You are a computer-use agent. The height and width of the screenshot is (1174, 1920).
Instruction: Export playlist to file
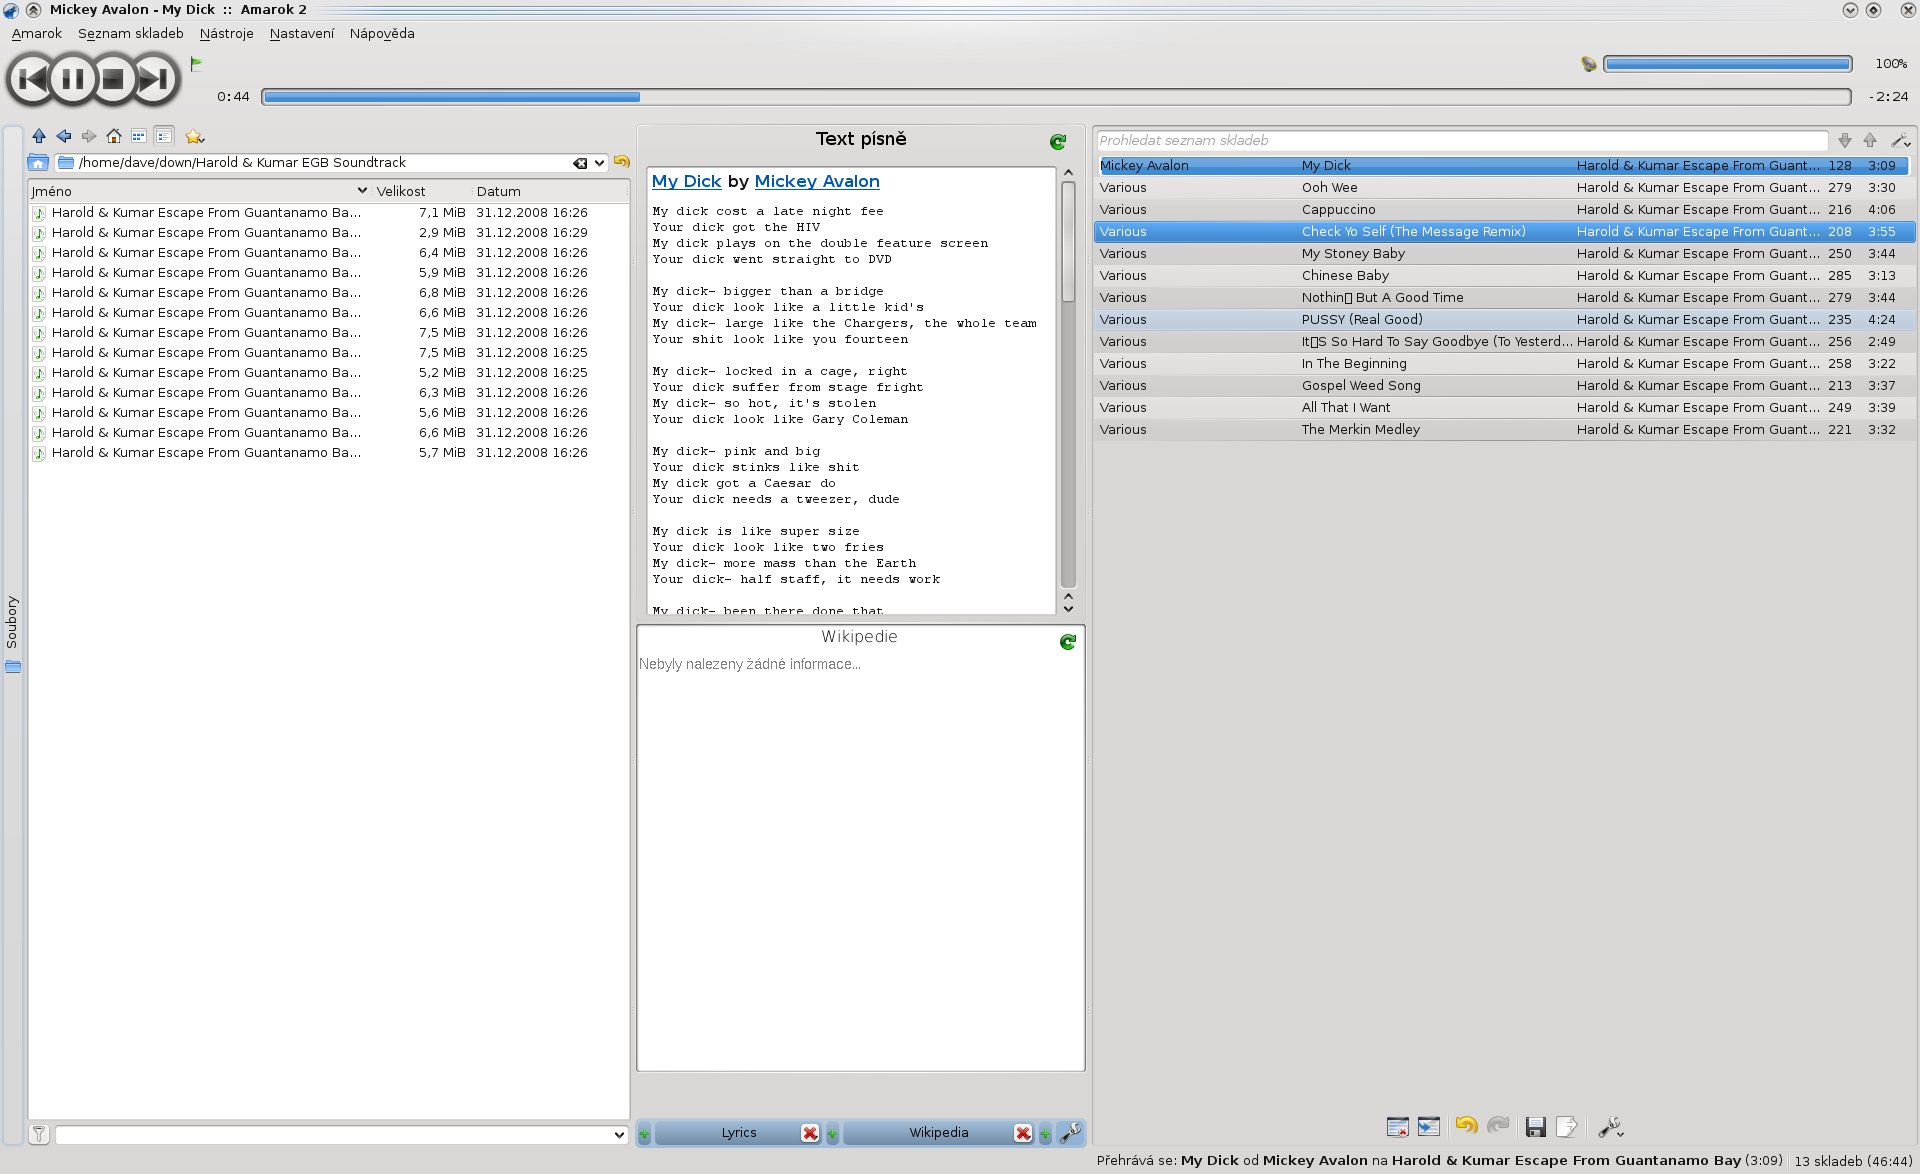coord(1567,1127)
